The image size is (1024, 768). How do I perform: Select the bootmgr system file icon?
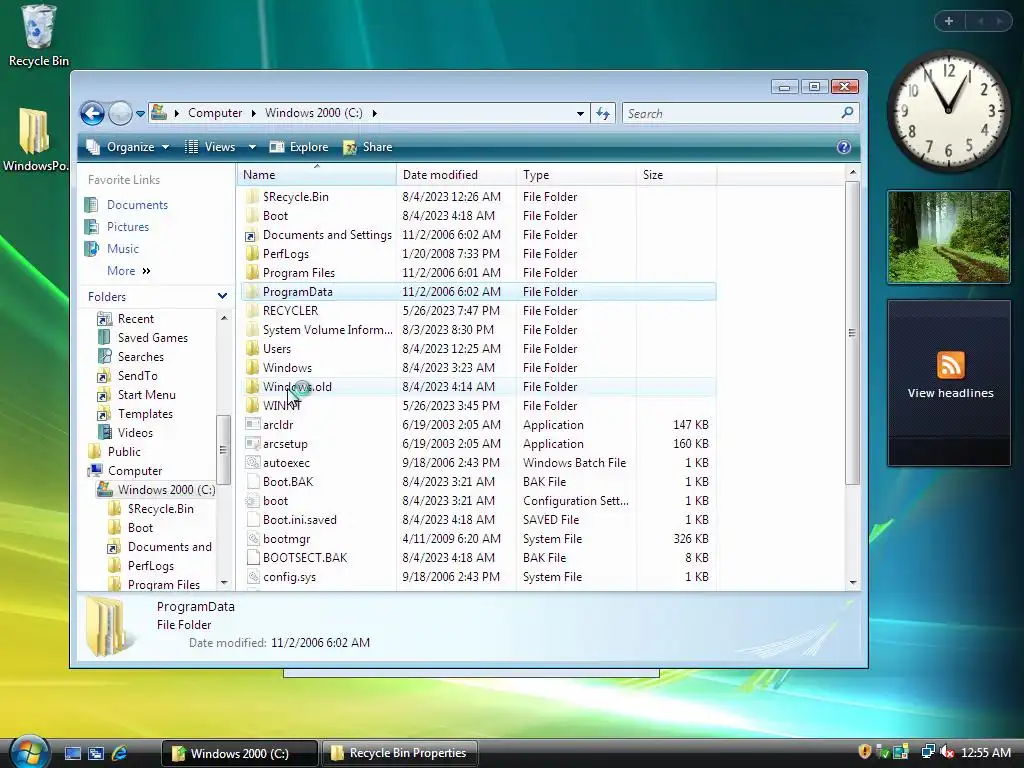252,539
